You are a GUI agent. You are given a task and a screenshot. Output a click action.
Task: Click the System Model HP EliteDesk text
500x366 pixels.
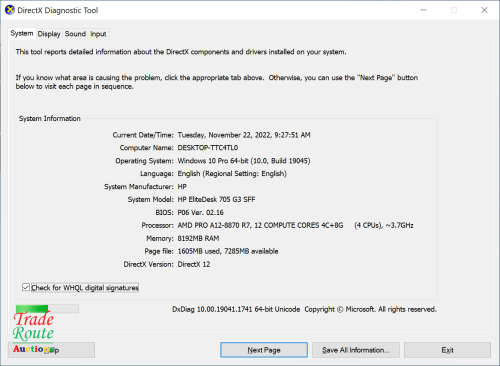216,199
